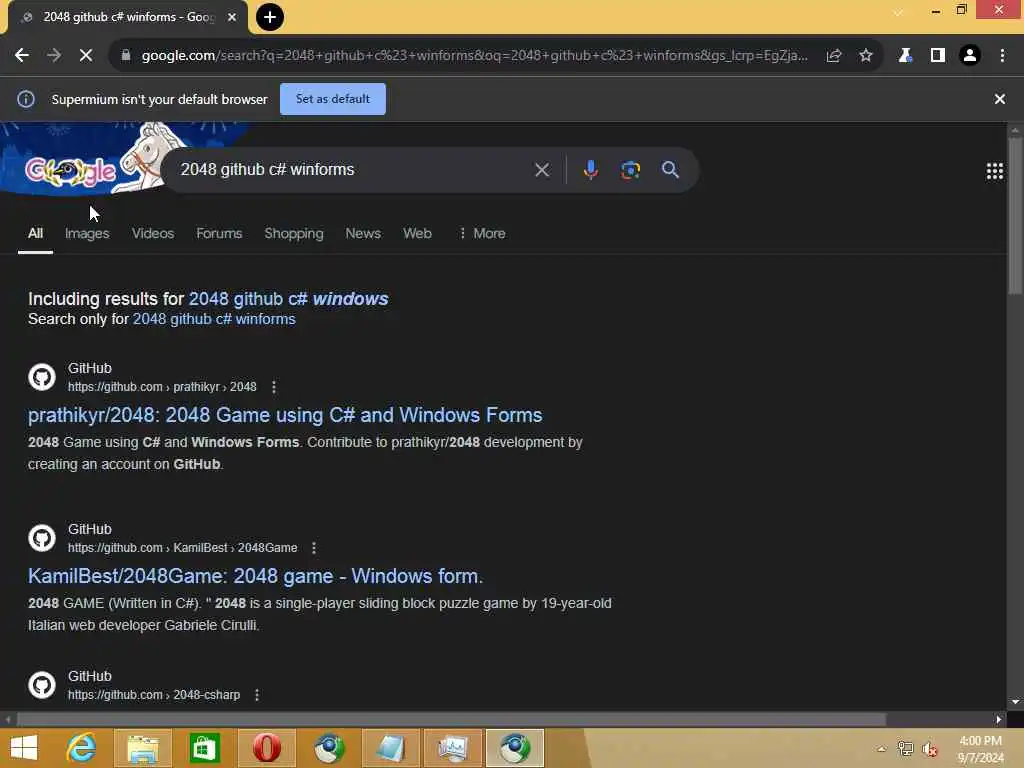Open a new browser tab
This screenshot has height=768, width=1024.
point(270,17)
